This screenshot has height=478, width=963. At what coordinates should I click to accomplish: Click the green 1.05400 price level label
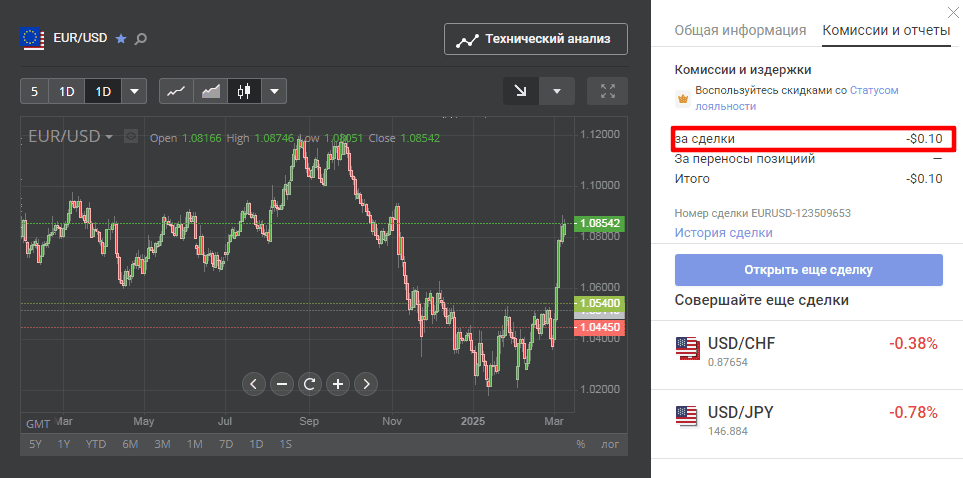click(x=599, y=304)
